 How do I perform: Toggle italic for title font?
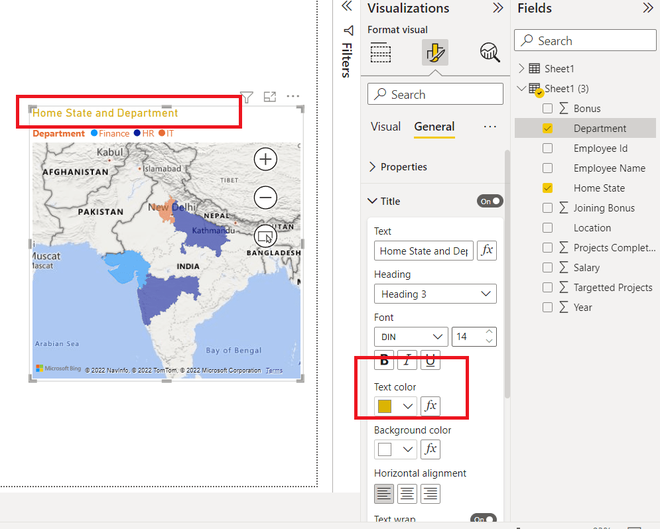click(x=407, y=360)
